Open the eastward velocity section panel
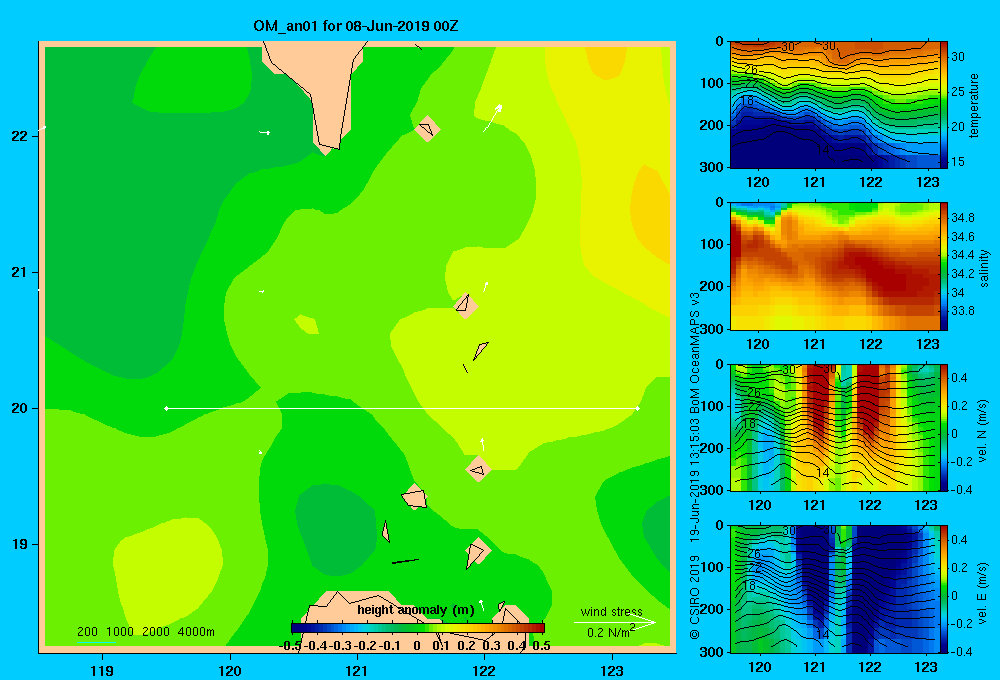 [x=835, y=589]
